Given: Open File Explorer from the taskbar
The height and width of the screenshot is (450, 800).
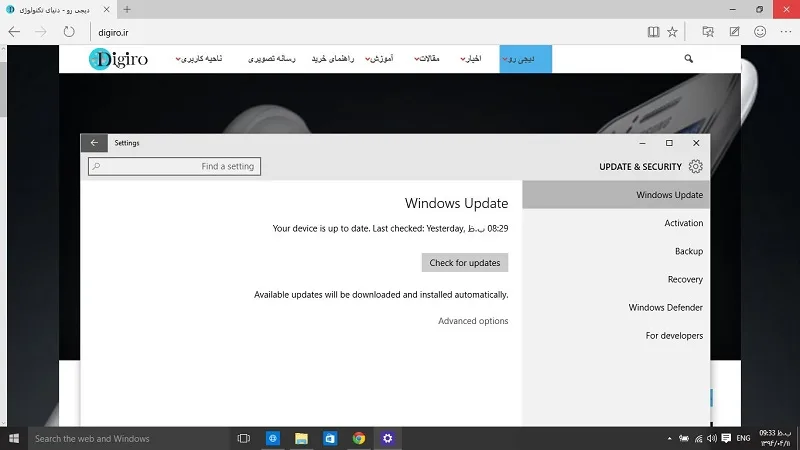Looking at the screenshot, I should [302, 438].
